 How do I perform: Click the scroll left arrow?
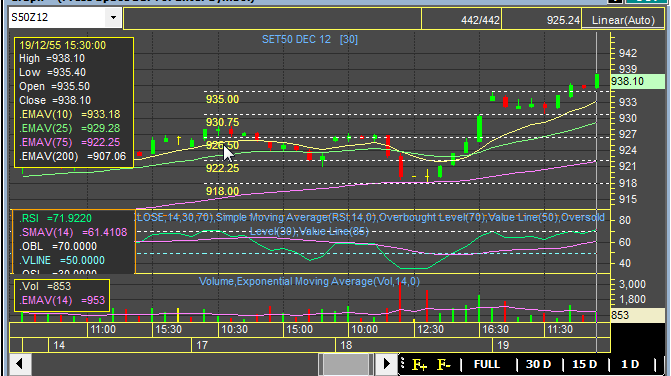click(x=19, y=364)
